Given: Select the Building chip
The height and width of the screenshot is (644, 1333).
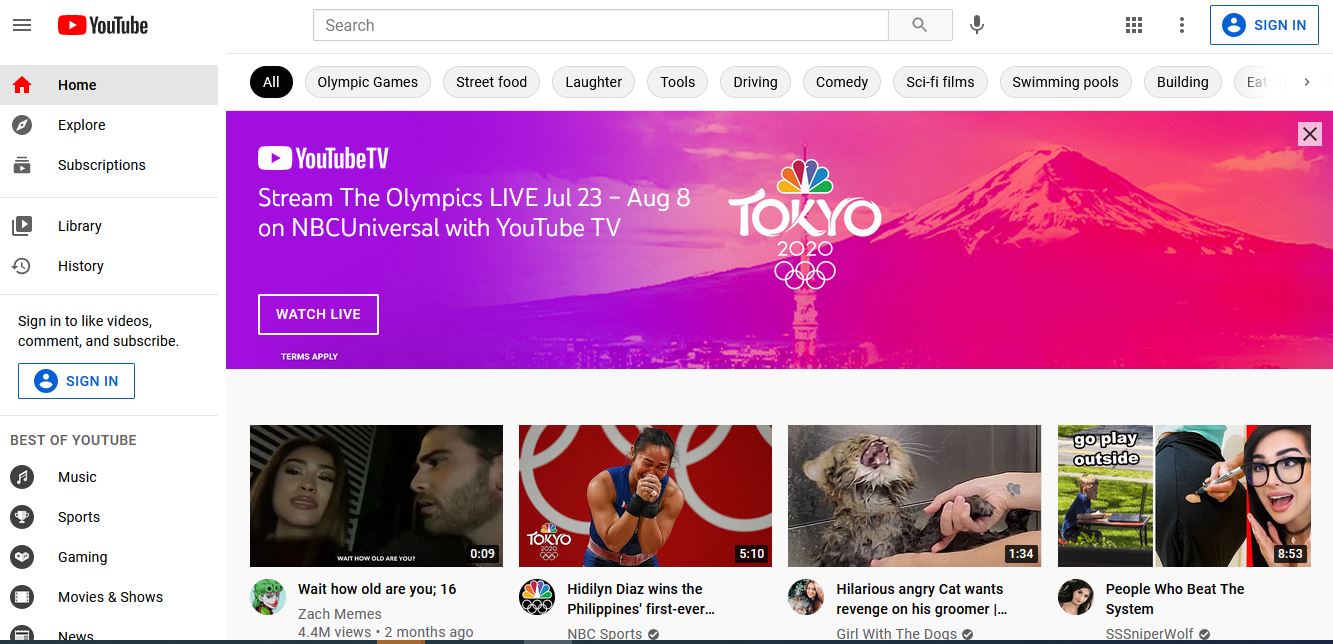Looking at the screenshot, I should click(1183, 82).
